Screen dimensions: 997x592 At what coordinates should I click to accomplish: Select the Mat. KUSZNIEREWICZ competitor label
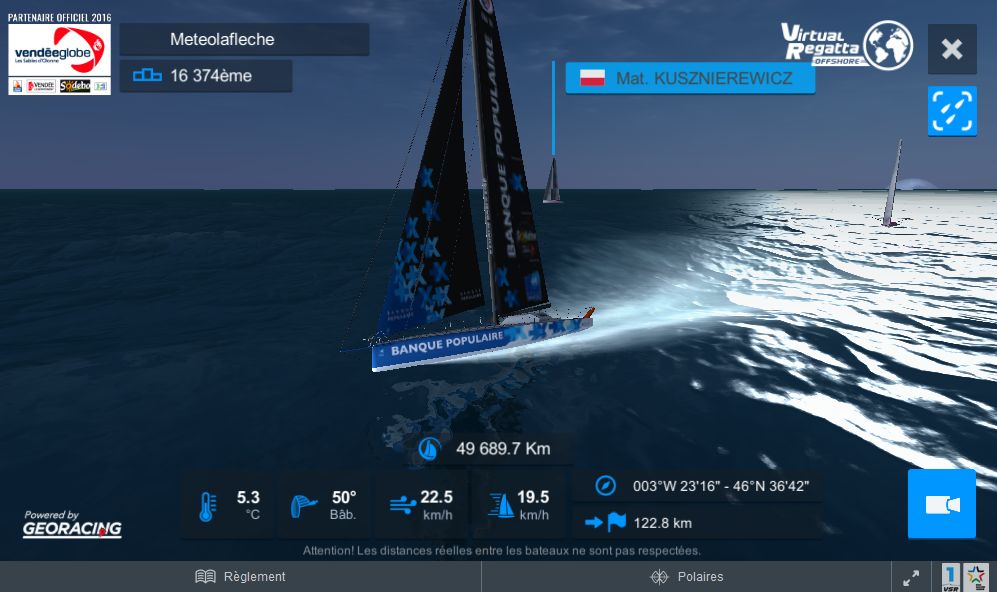click(x=690, y=78)
